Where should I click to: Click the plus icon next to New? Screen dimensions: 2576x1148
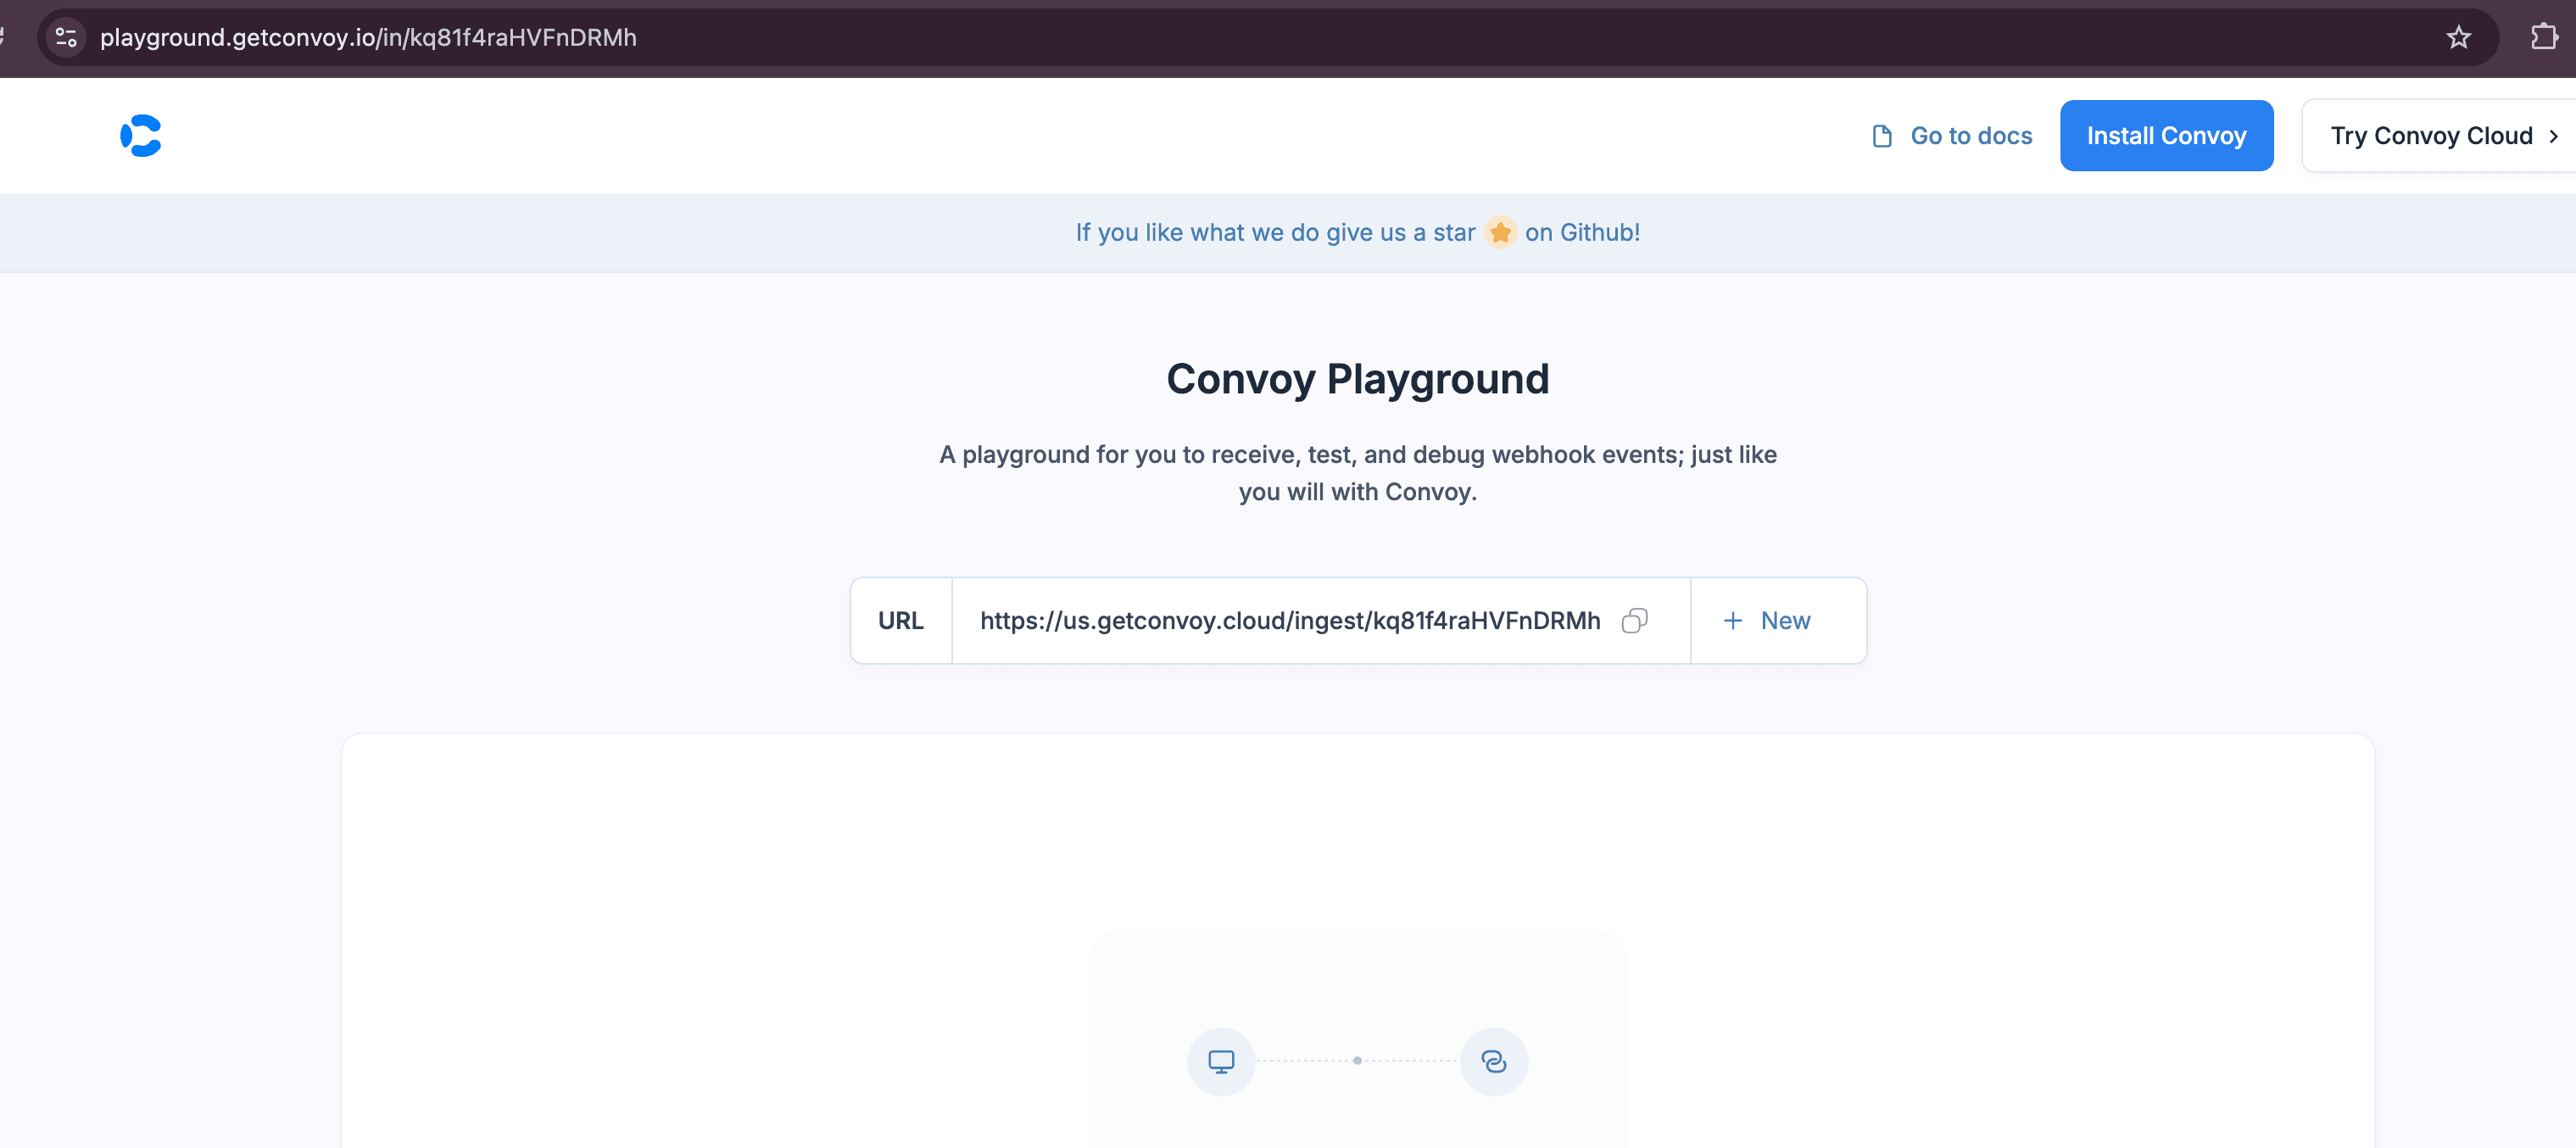coord(1733,621)
